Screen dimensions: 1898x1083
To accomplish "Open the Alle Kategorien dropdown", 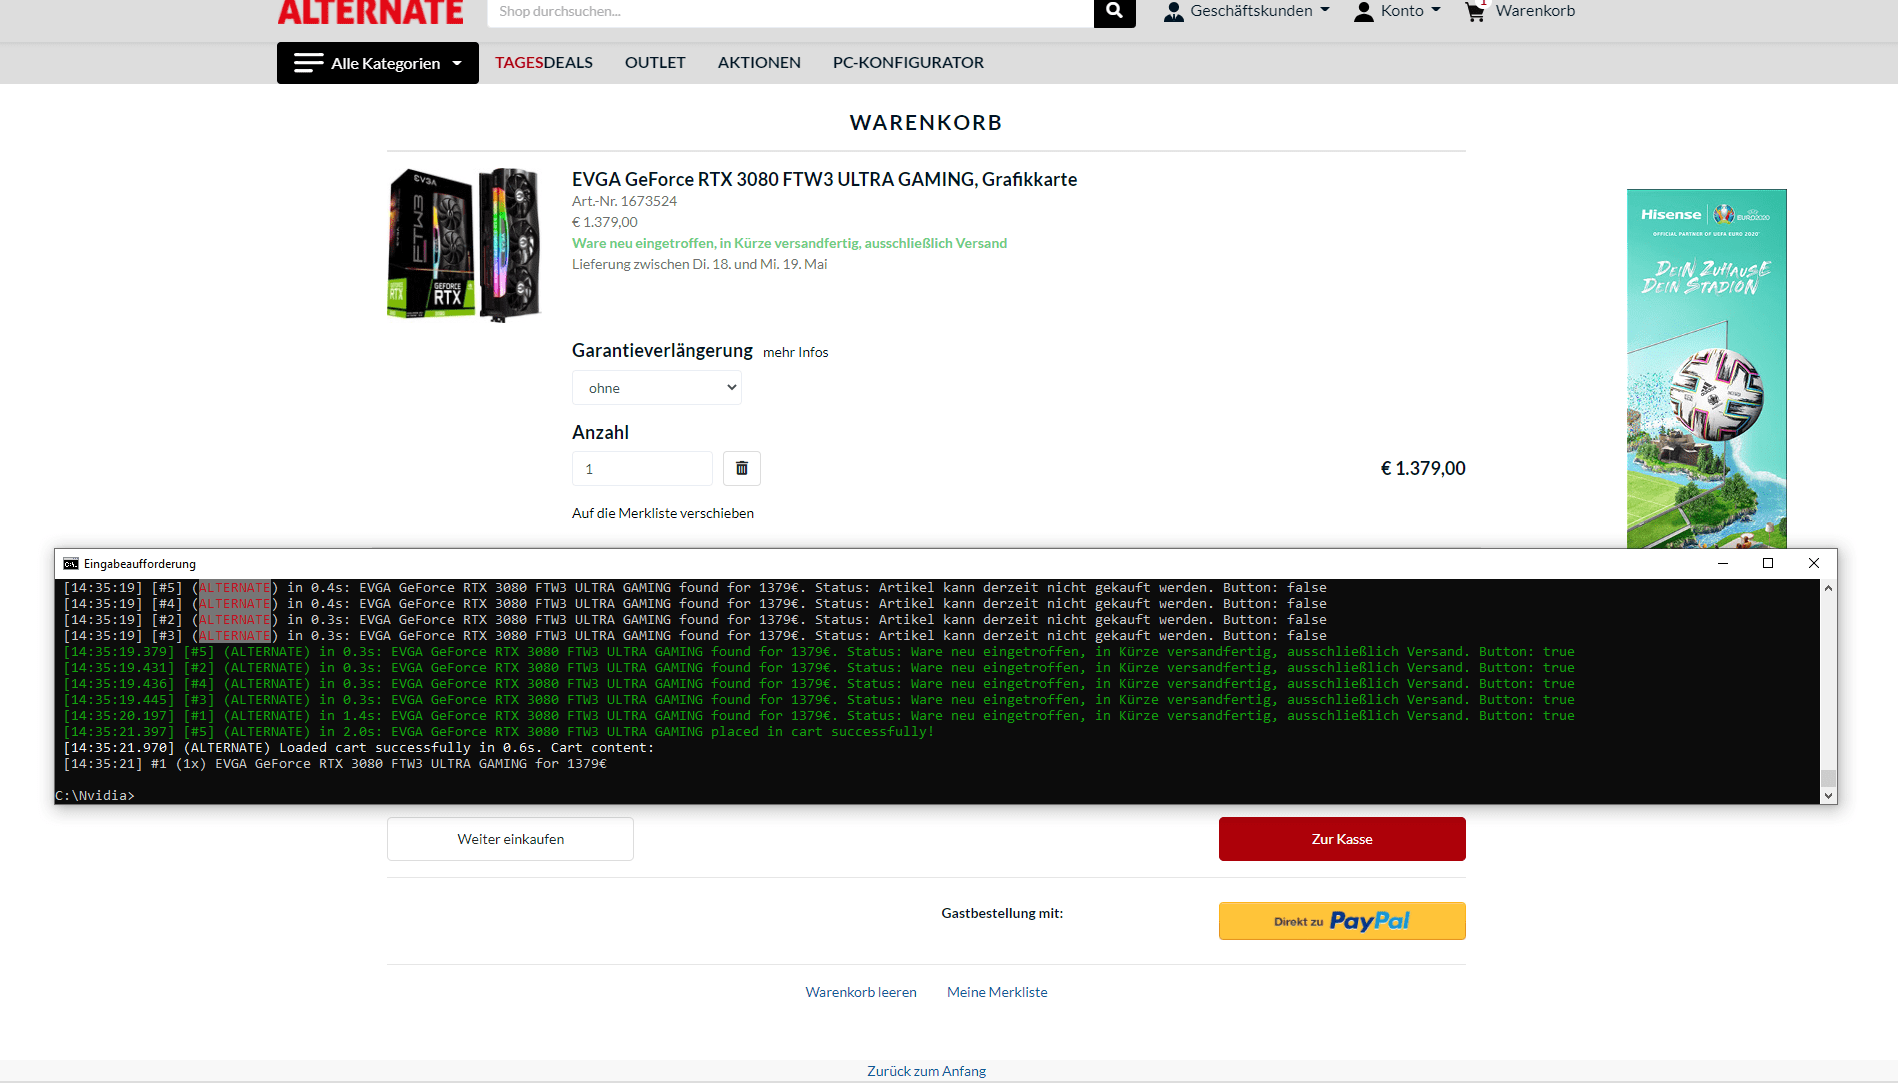I will (x=378, y=63).
